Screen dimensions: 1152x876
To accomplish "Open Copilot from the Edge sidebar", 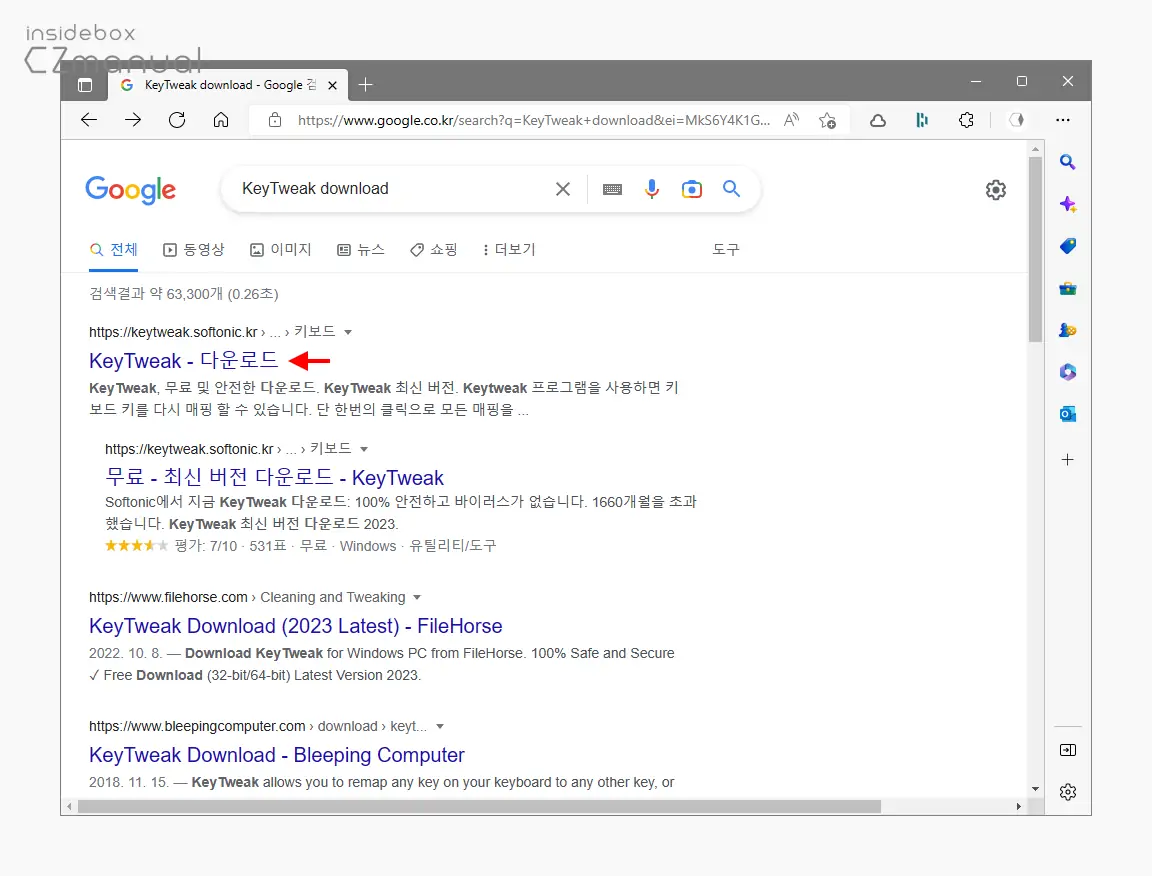I will point(1068,204).
